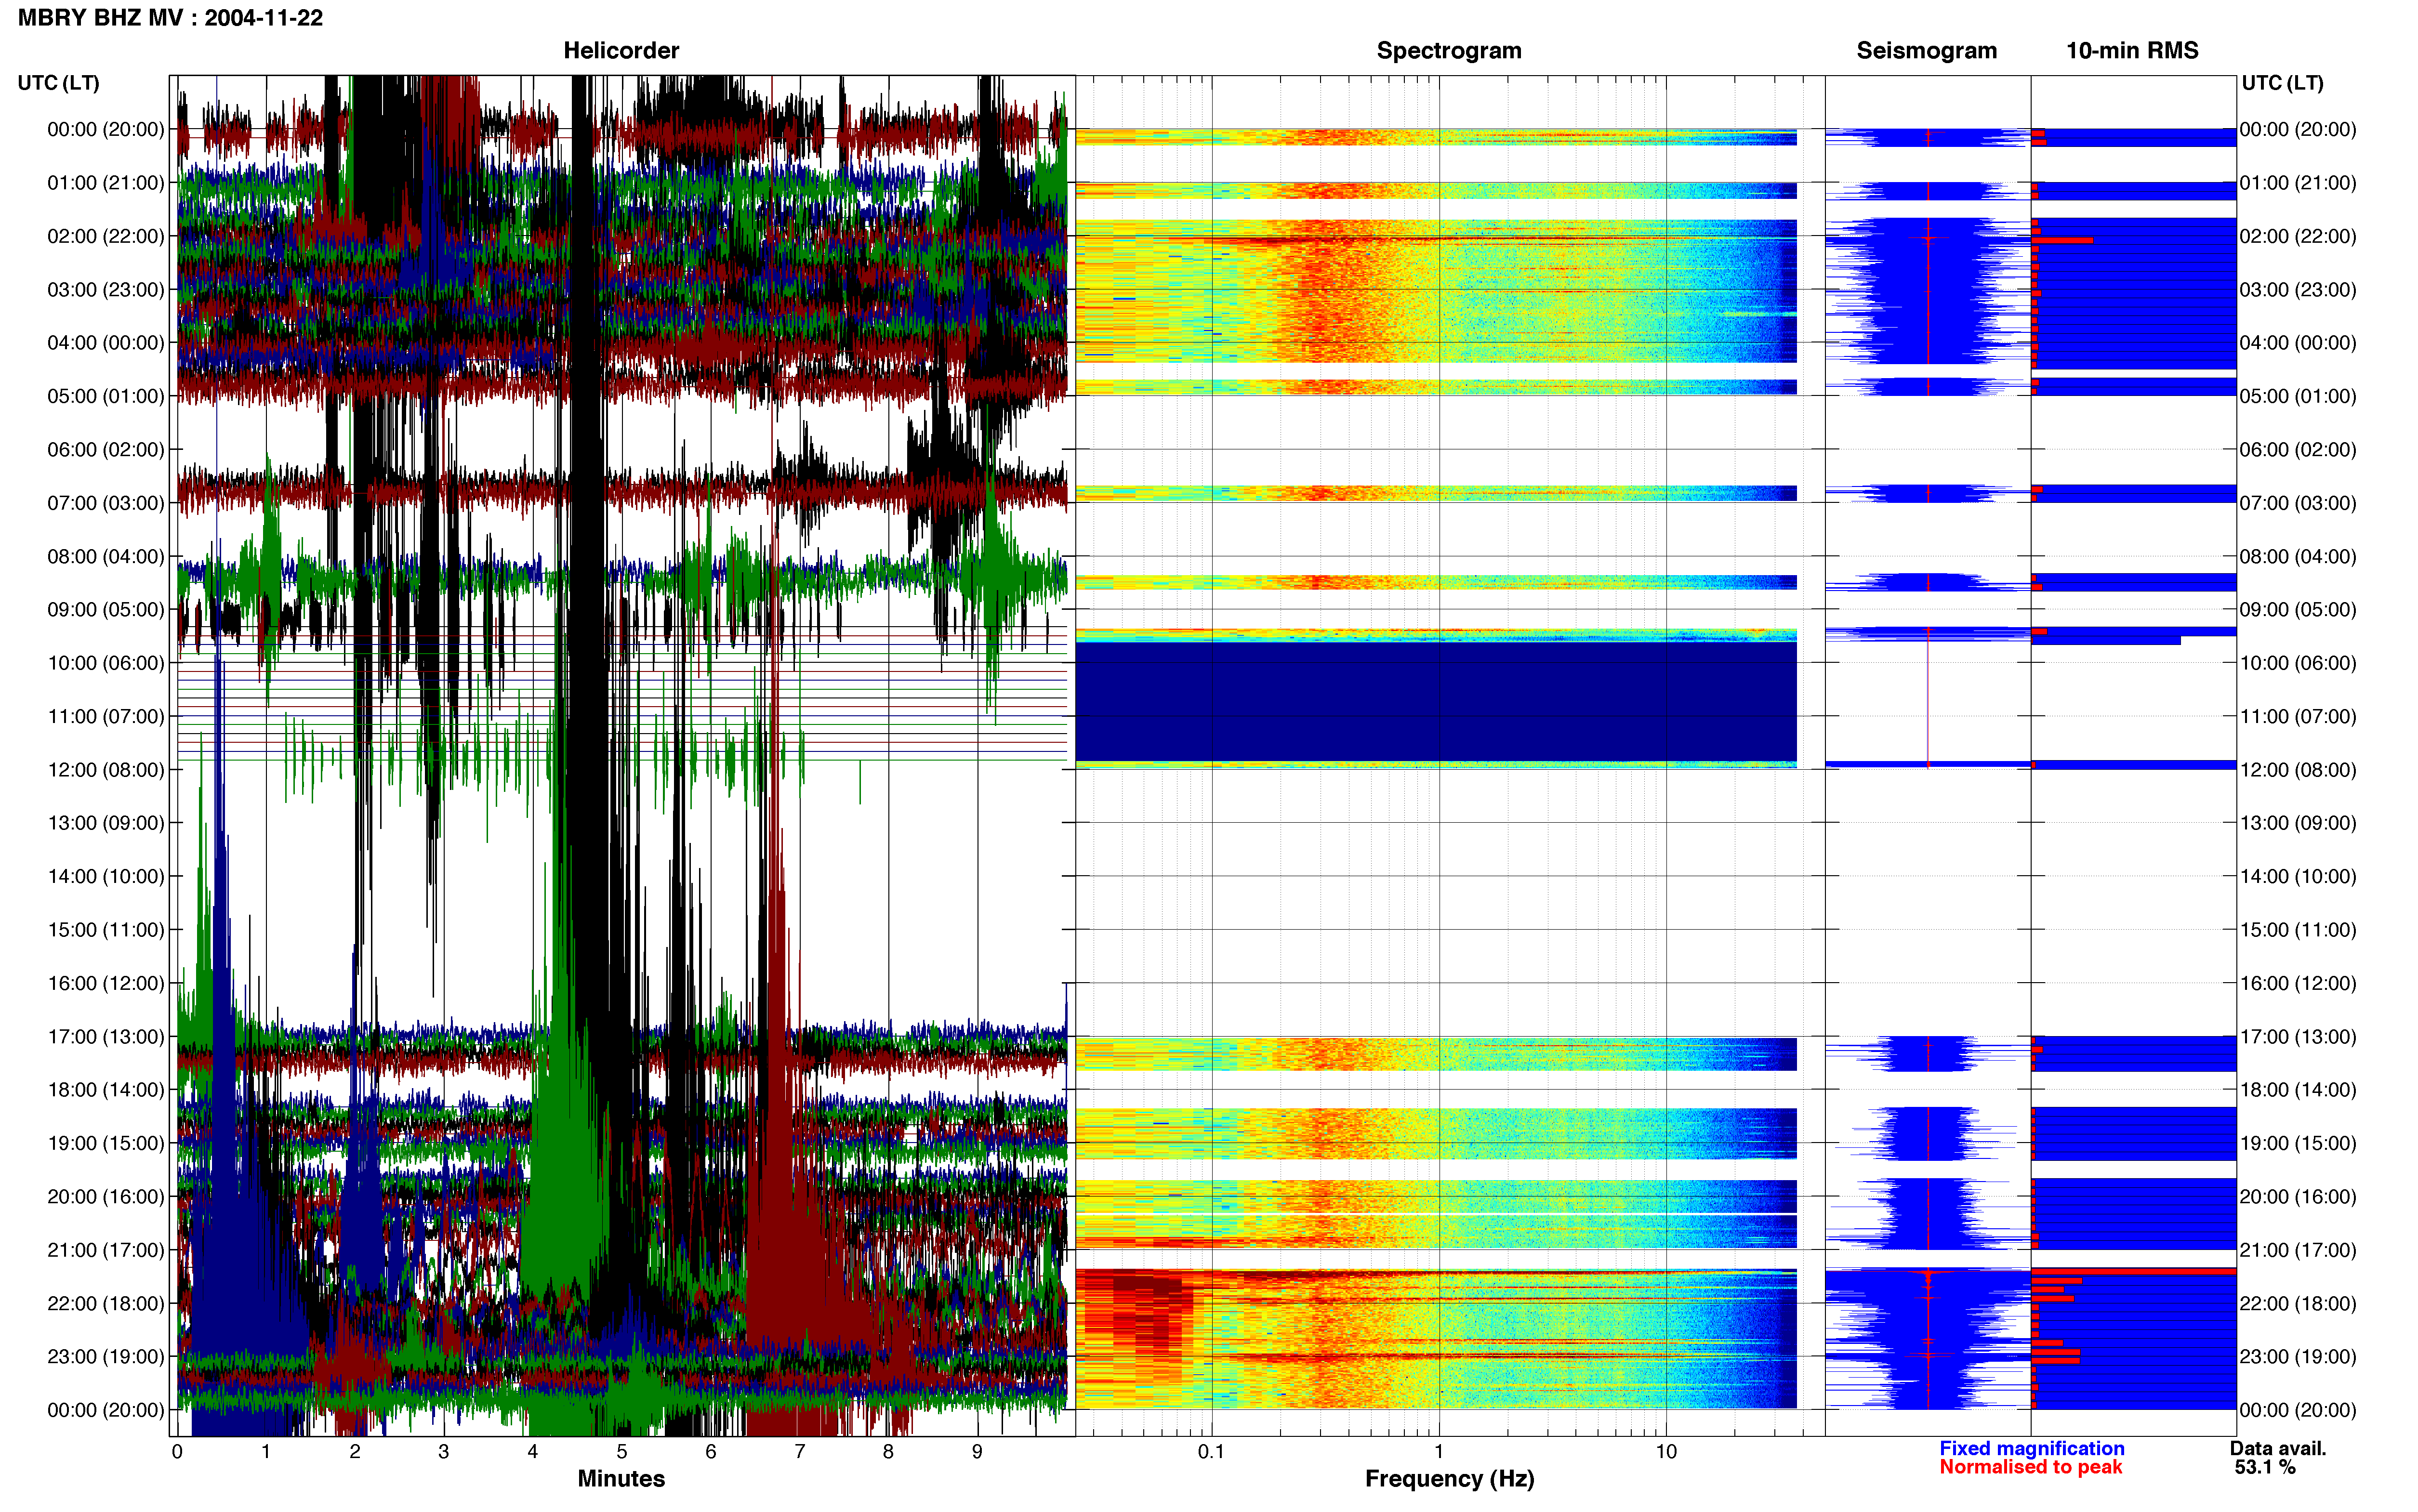2418x1512 pixels.
Task: Click the left '19:00 (15:00)' time label
Action: pyautogui.click(x=106, y=1143)
